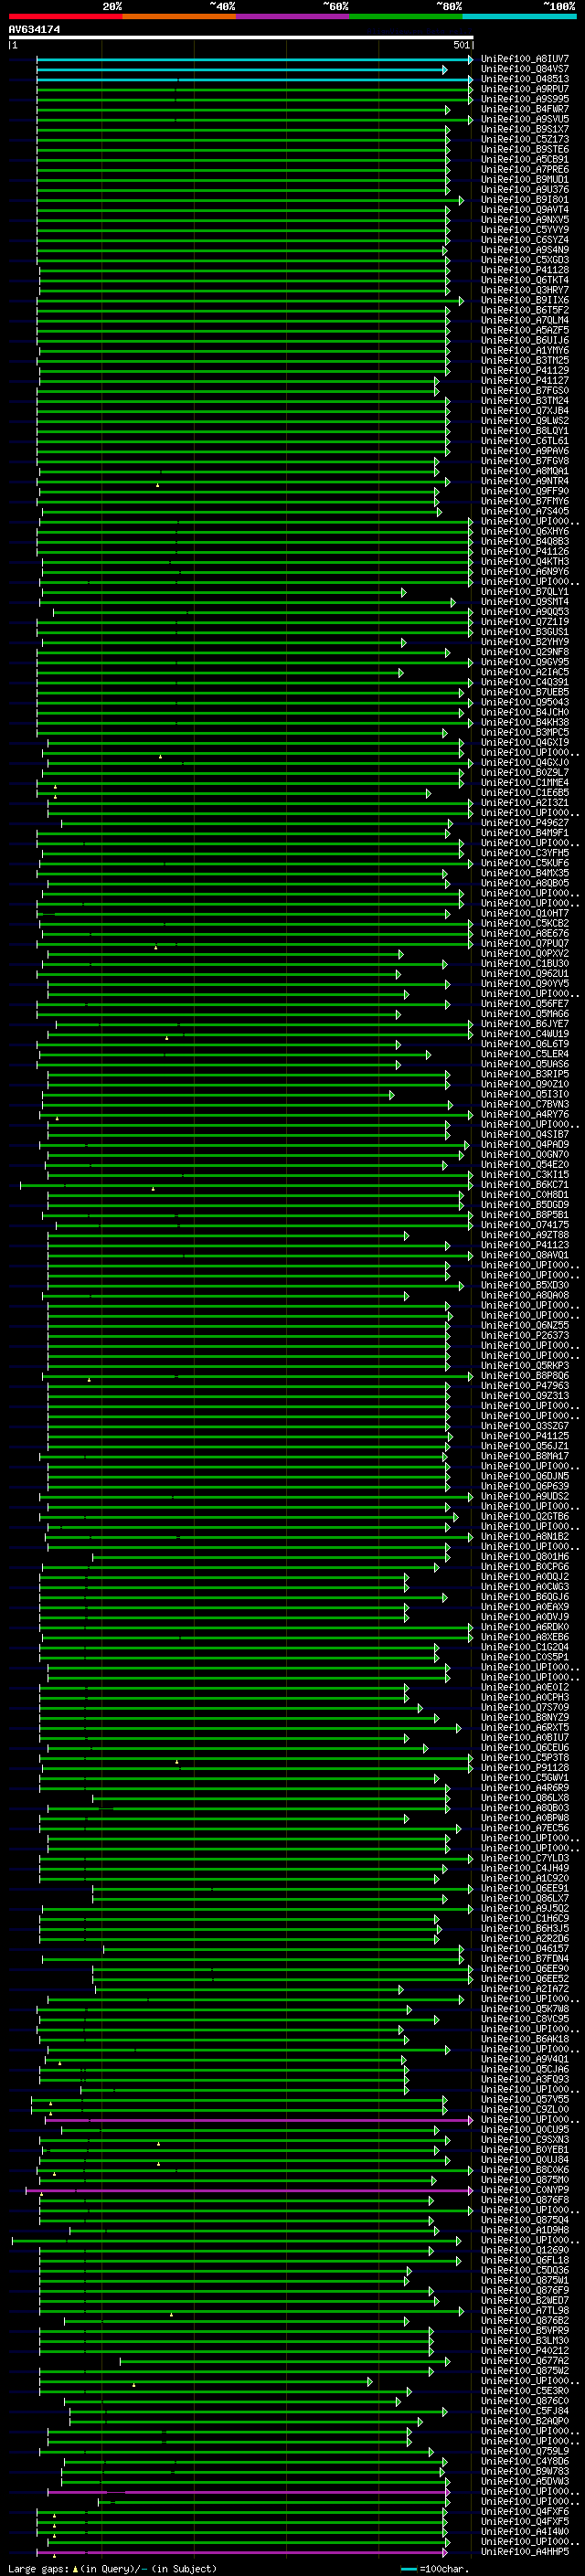Image resolution: width=585 pixels, height=2576 pixels.
Task: Select hit UniRef100_B9S1X7
Action: [524, 129]
